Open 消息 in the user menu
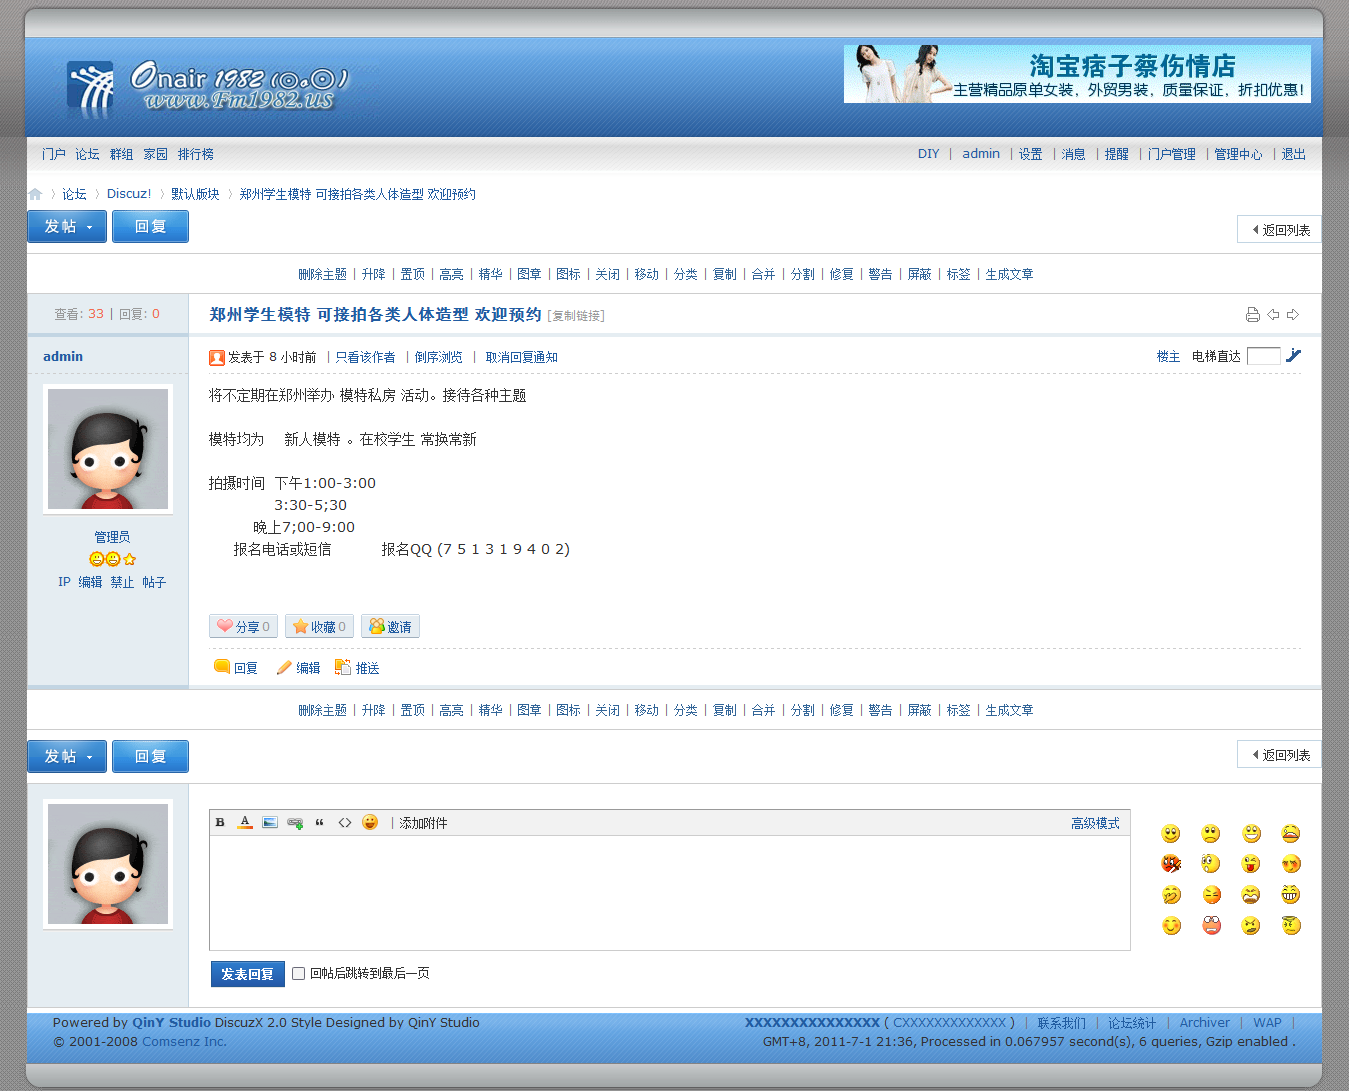The height and width of the screenshot is (1091, 1349). [x=1073, y=154]
